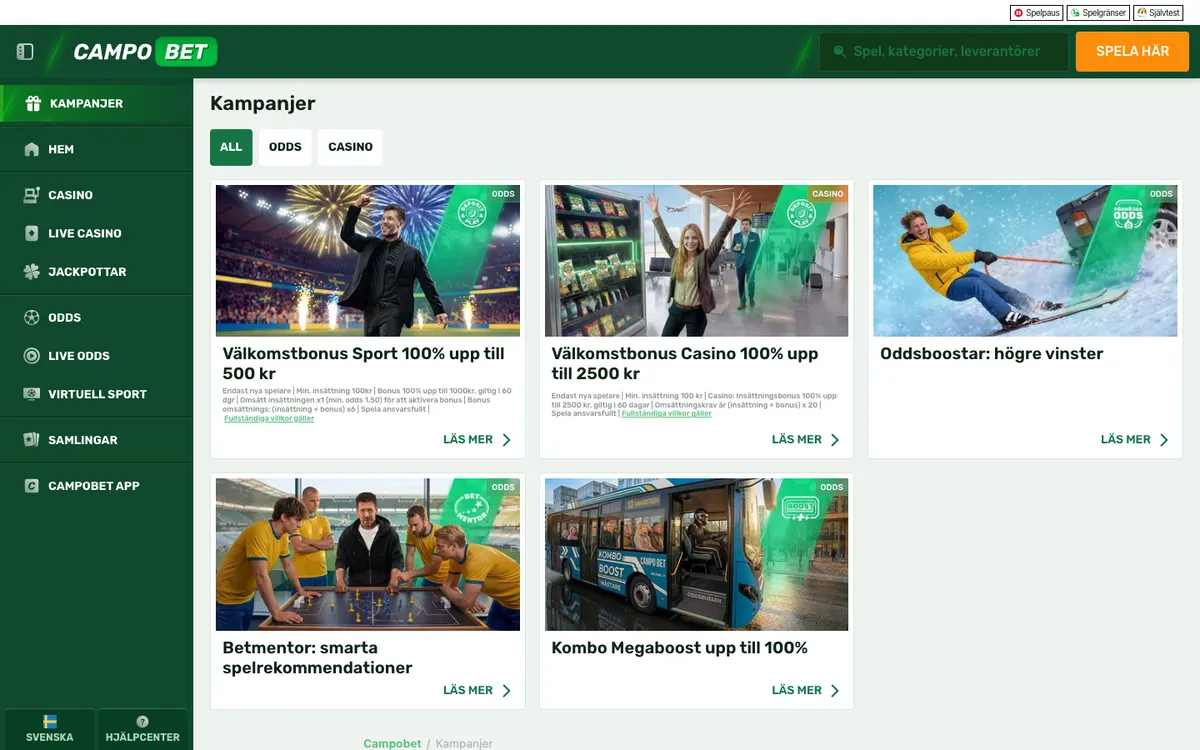Click the search magnifier icon
Screen dimensions: 1200x750
tap(839, 51)
